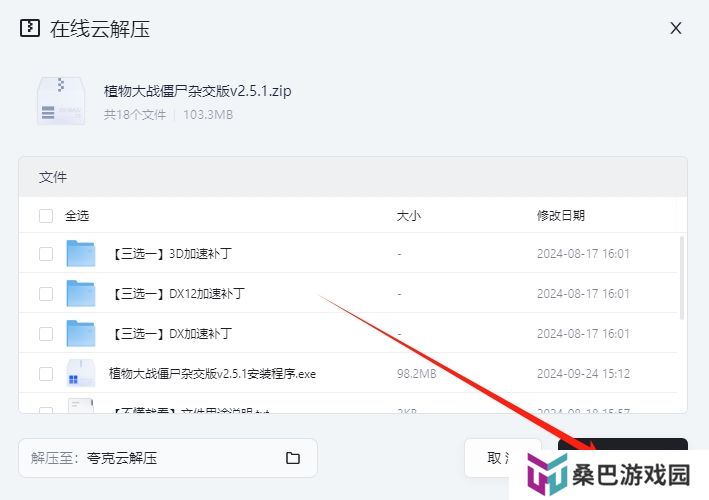Click the exe installer file icon

point(81,373)
